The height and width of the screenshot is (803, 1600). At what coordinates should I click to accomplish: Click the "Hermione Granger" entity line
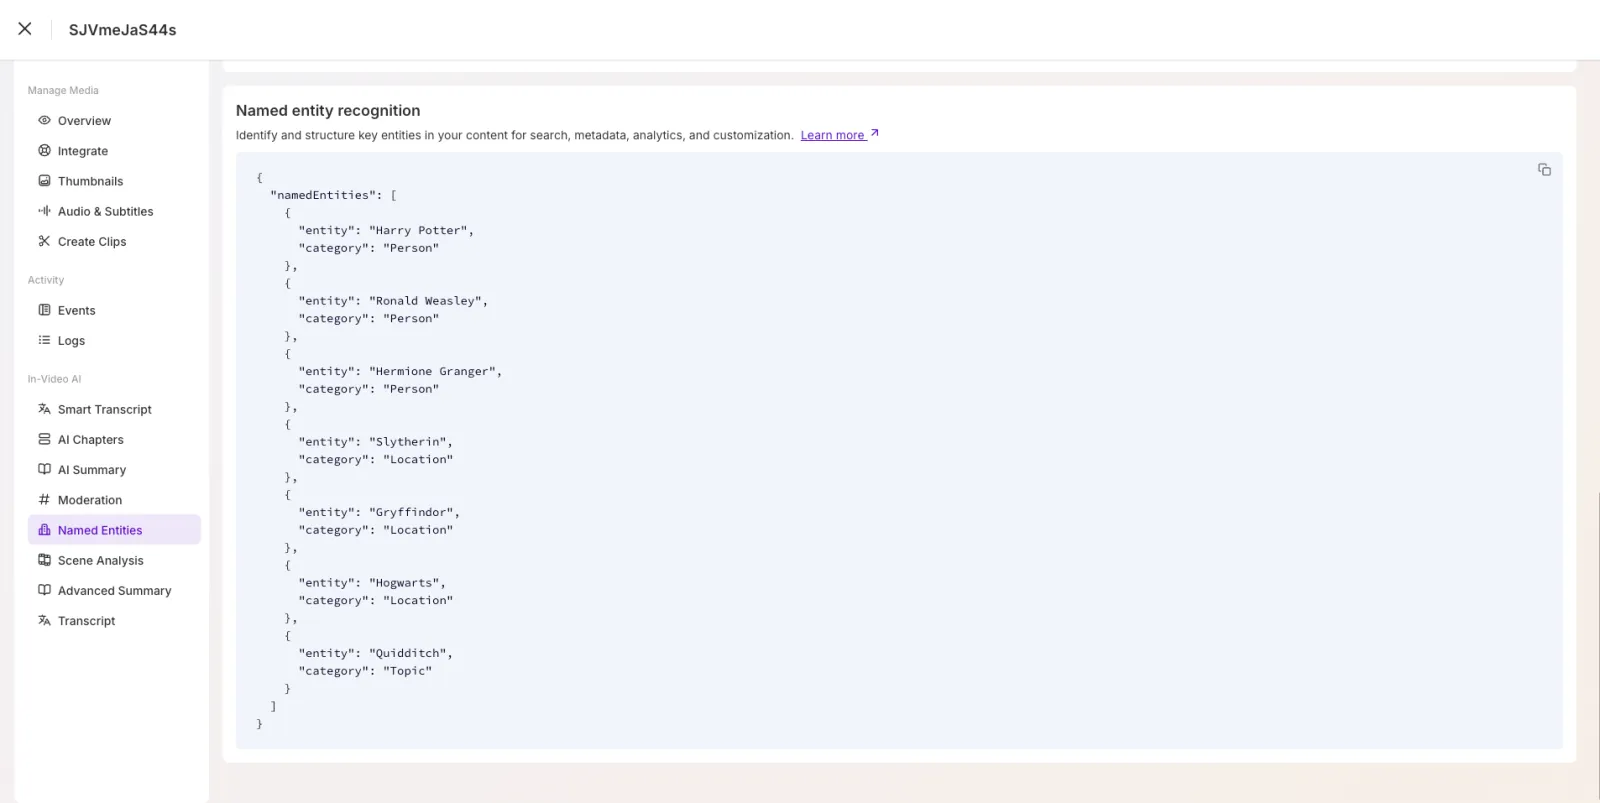pyautogui.click(x=400, y=371)
